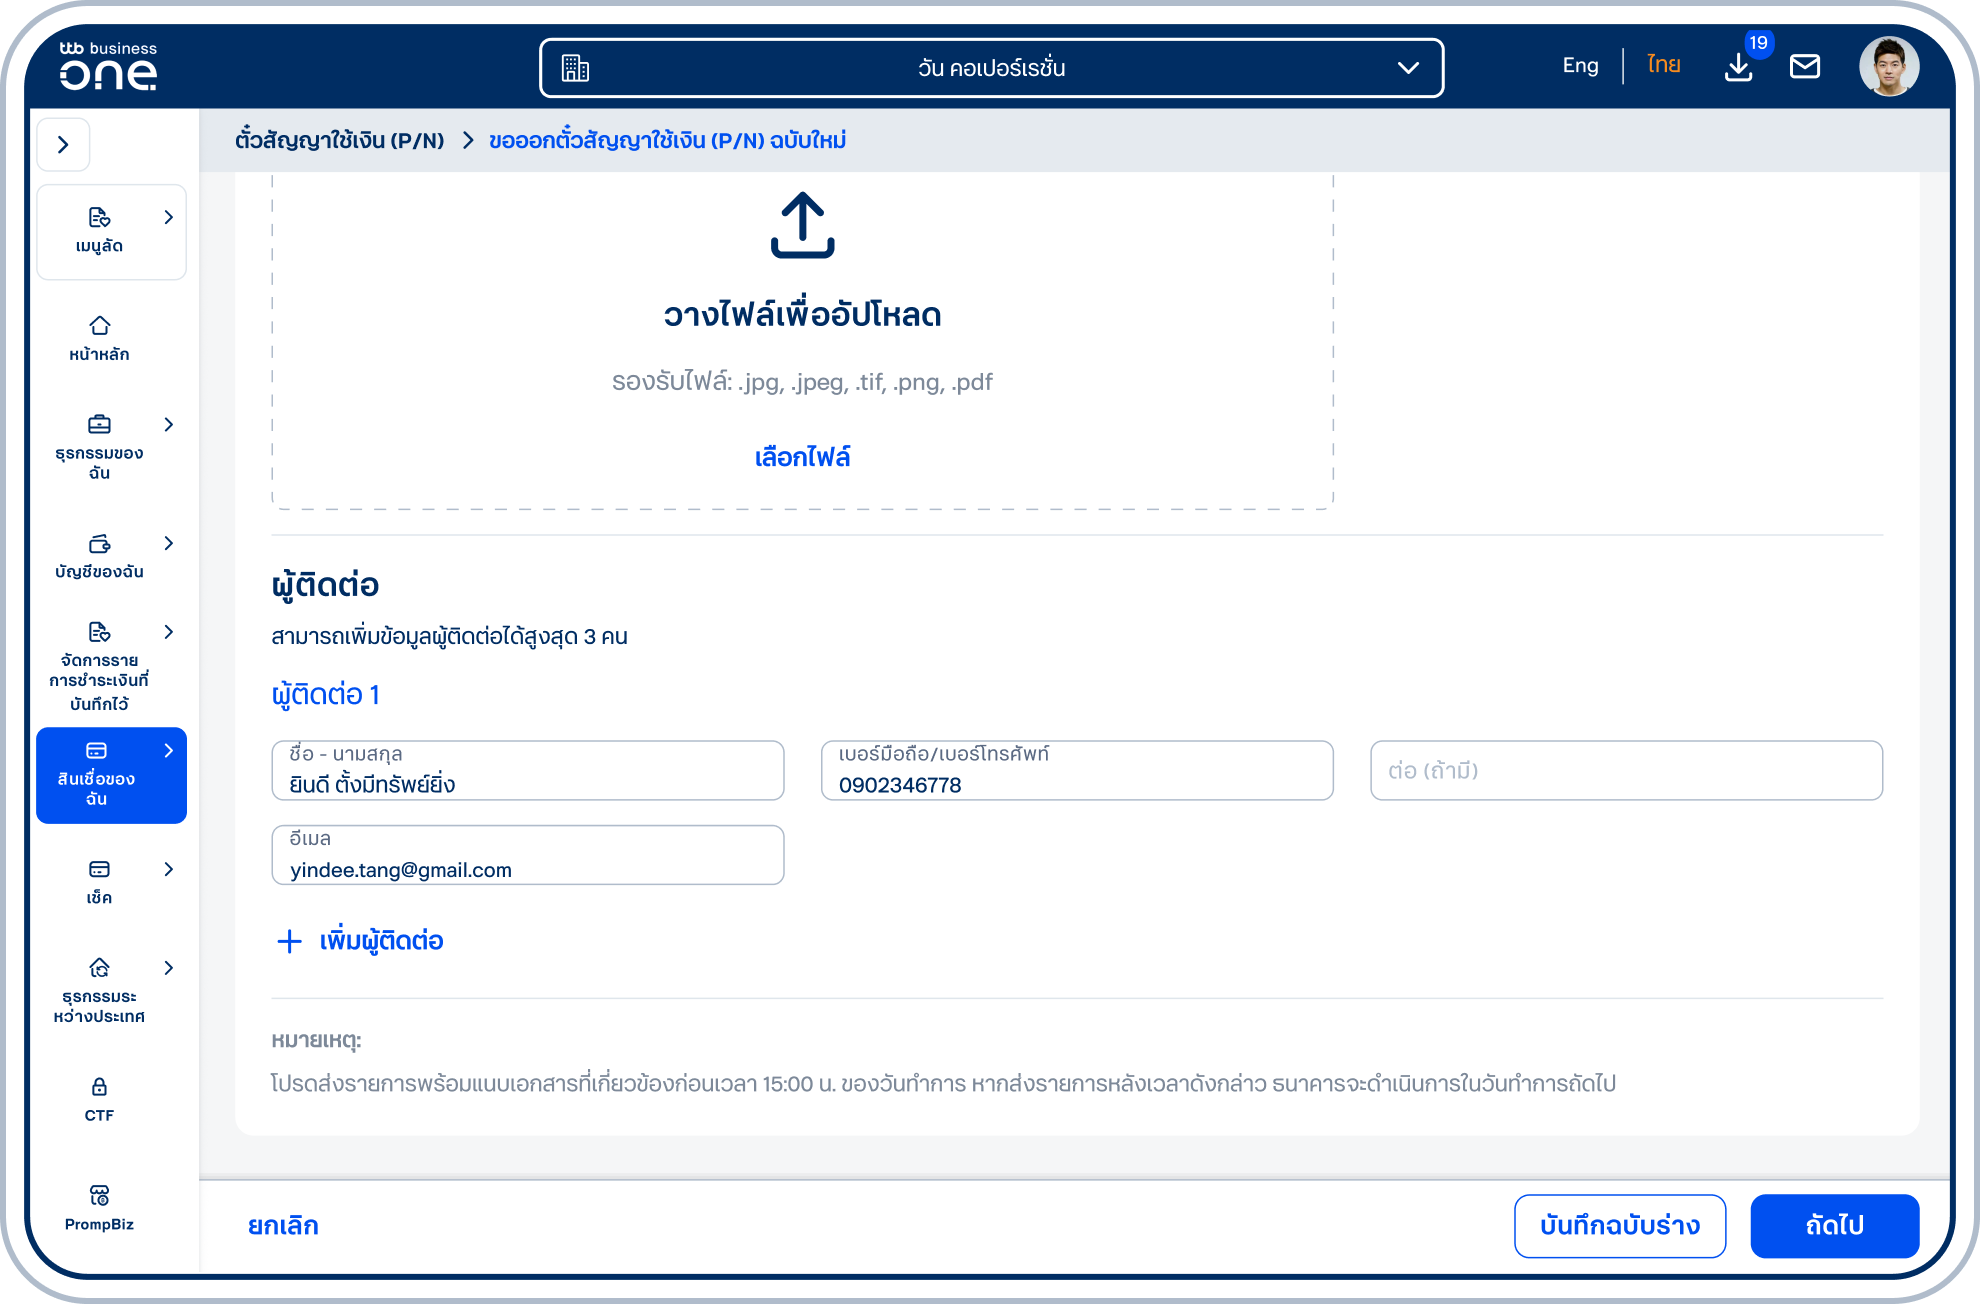Viewport: 1980px width, 1304px height.
Task: Click the upload arrow icon
Action: pos(802,225)
